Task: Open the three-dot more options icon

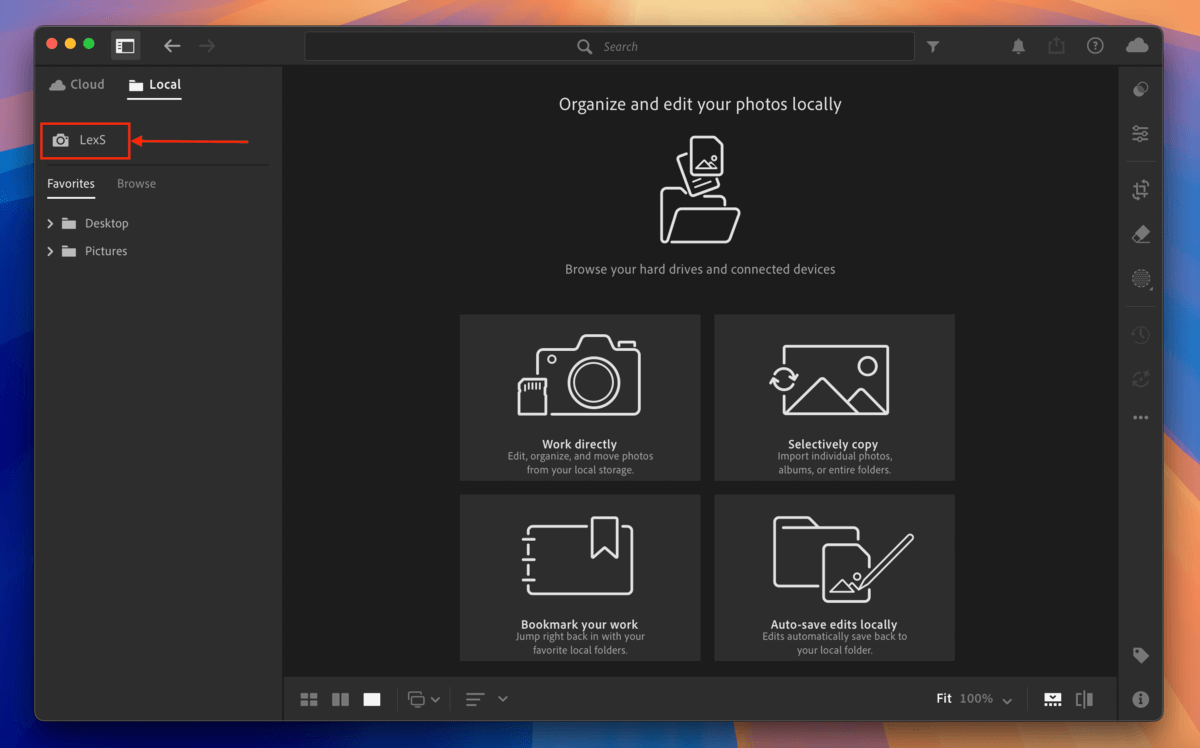Action: [1140, 418]
